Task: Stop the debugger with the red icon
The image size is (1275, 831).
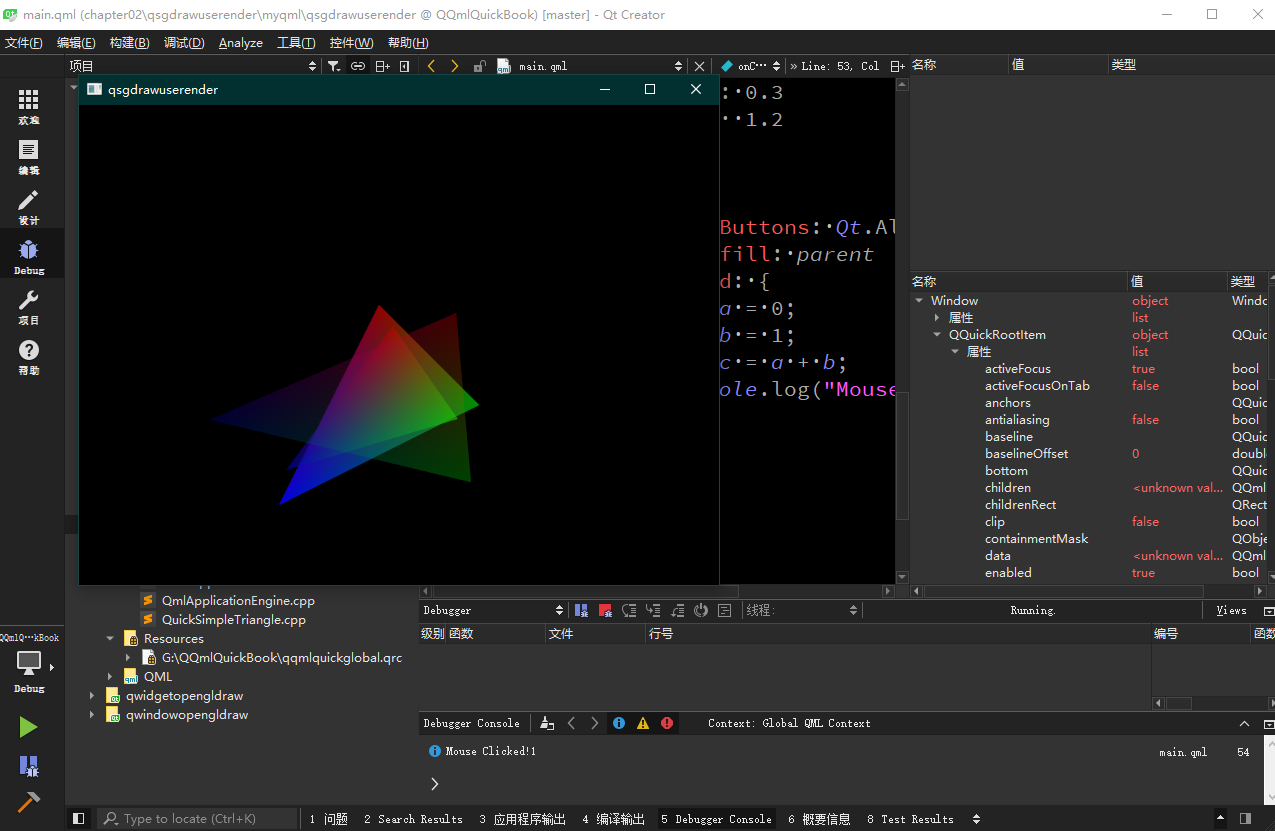Action: click(605, 610)
